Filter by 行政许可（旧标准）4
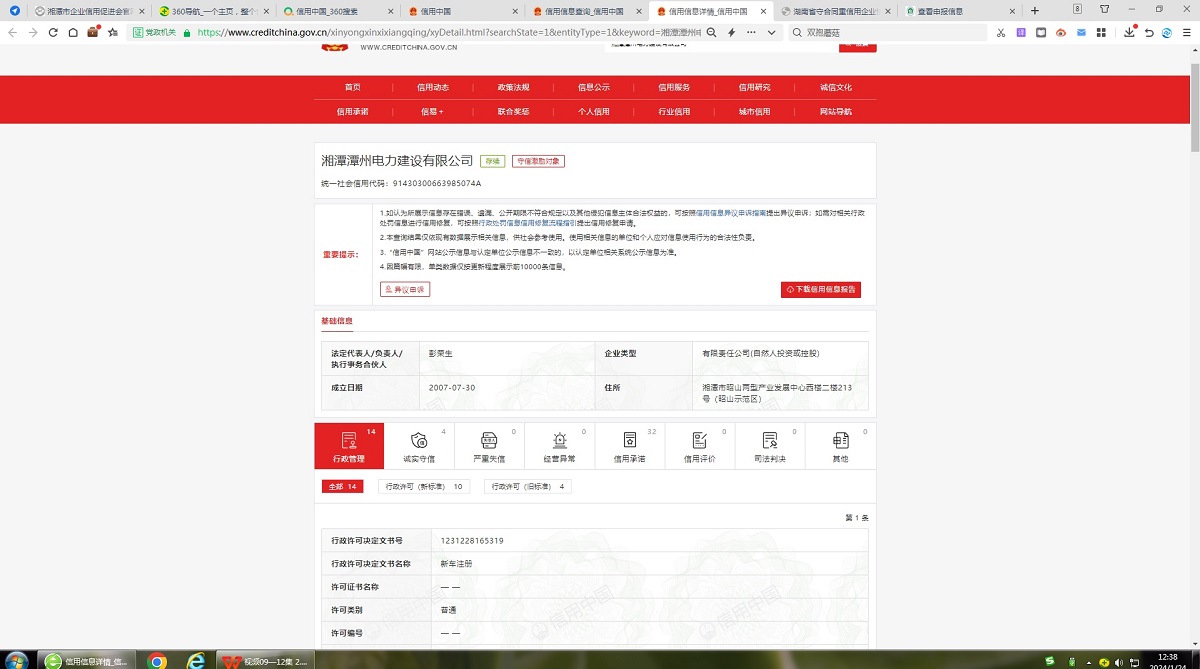Viewport: 1200px width, 669px height. coord(527,487)
